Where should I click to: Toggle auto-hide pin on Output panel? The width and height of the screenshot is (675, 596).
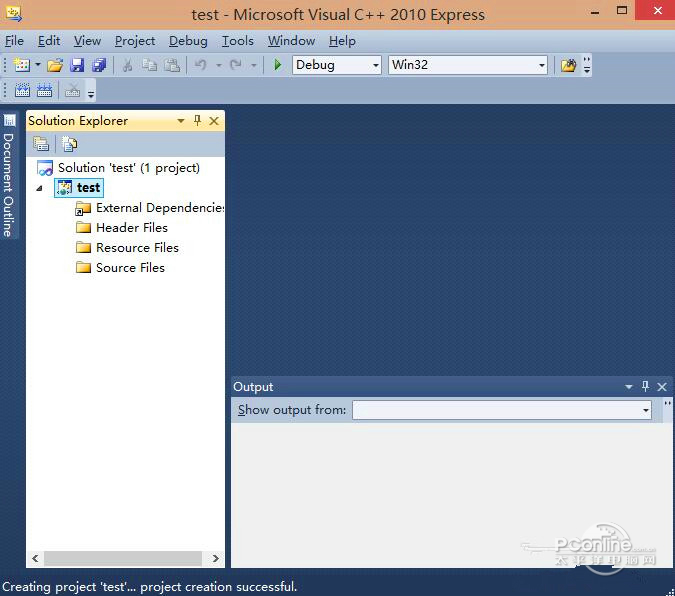pos(645,386)
